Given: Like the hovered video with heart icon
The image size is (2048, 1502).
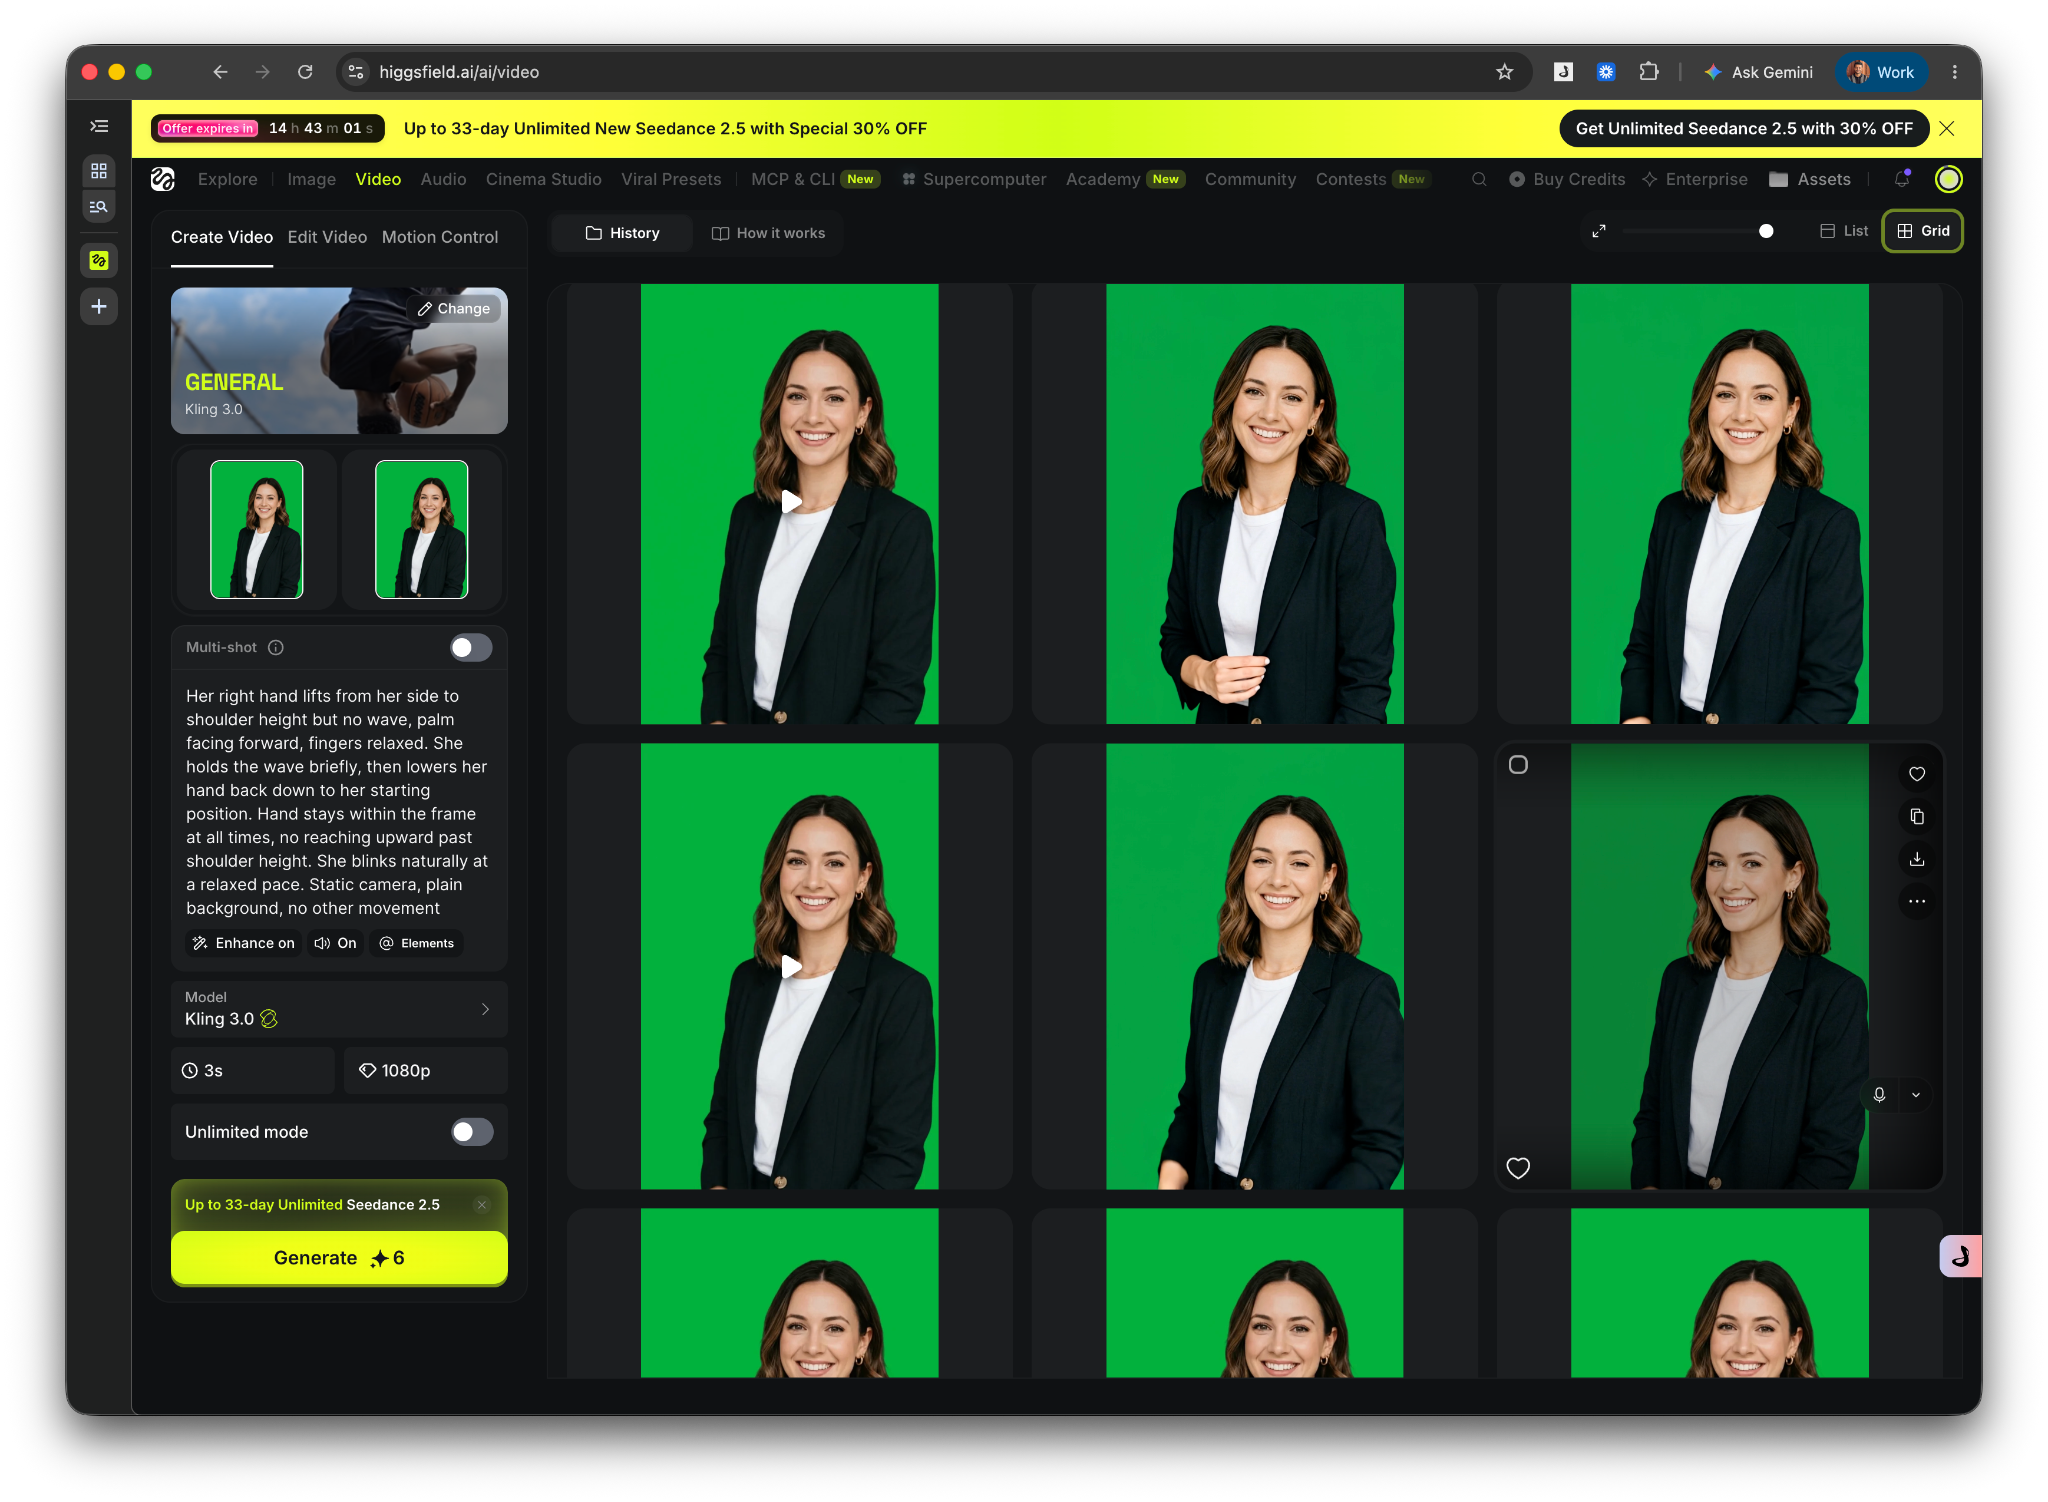Looking at the screenshot, I should point(1917,774).
